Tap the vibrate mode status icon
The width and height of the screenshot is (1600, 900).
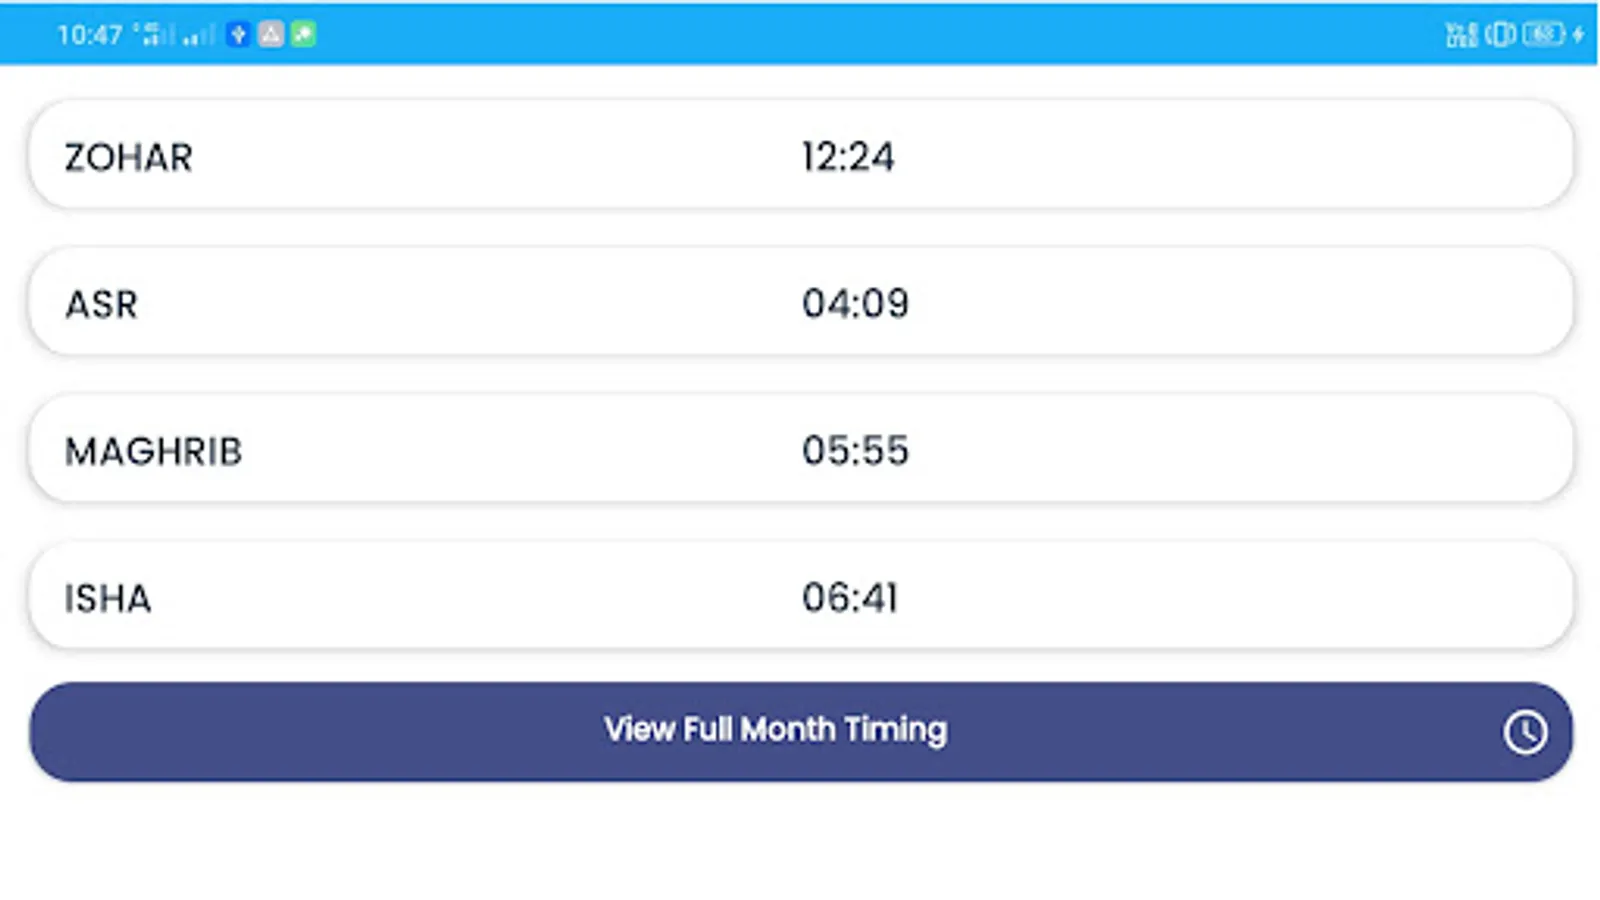pyautogui.click(x=1500, y=35)
